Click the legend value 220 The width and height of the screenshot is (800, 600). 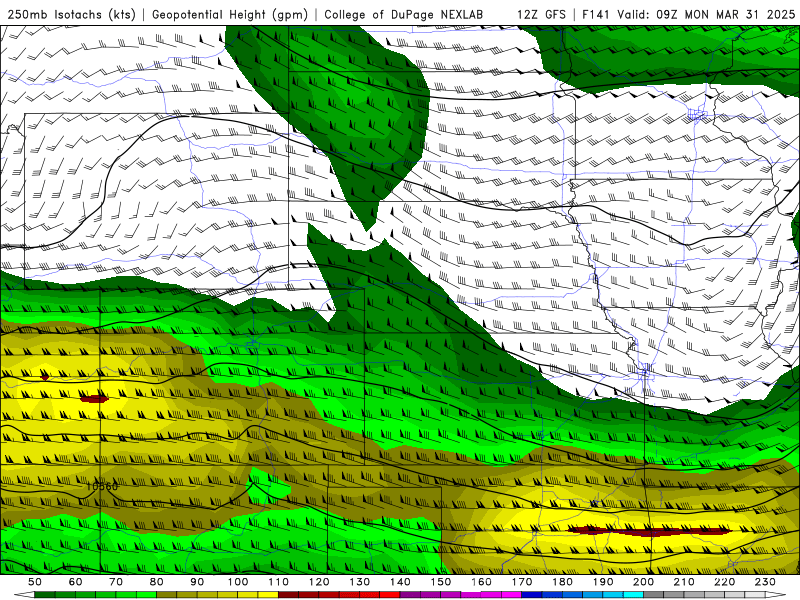tap(725, 582)
